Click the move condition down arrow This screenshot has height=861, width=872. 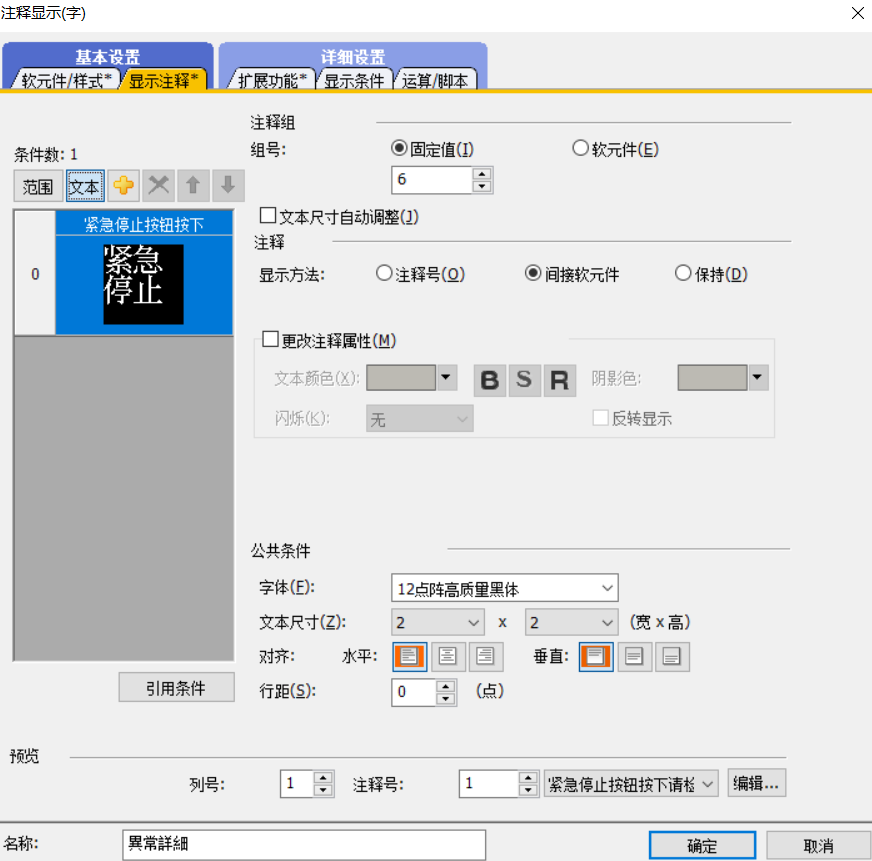click(x=228, y=186)
